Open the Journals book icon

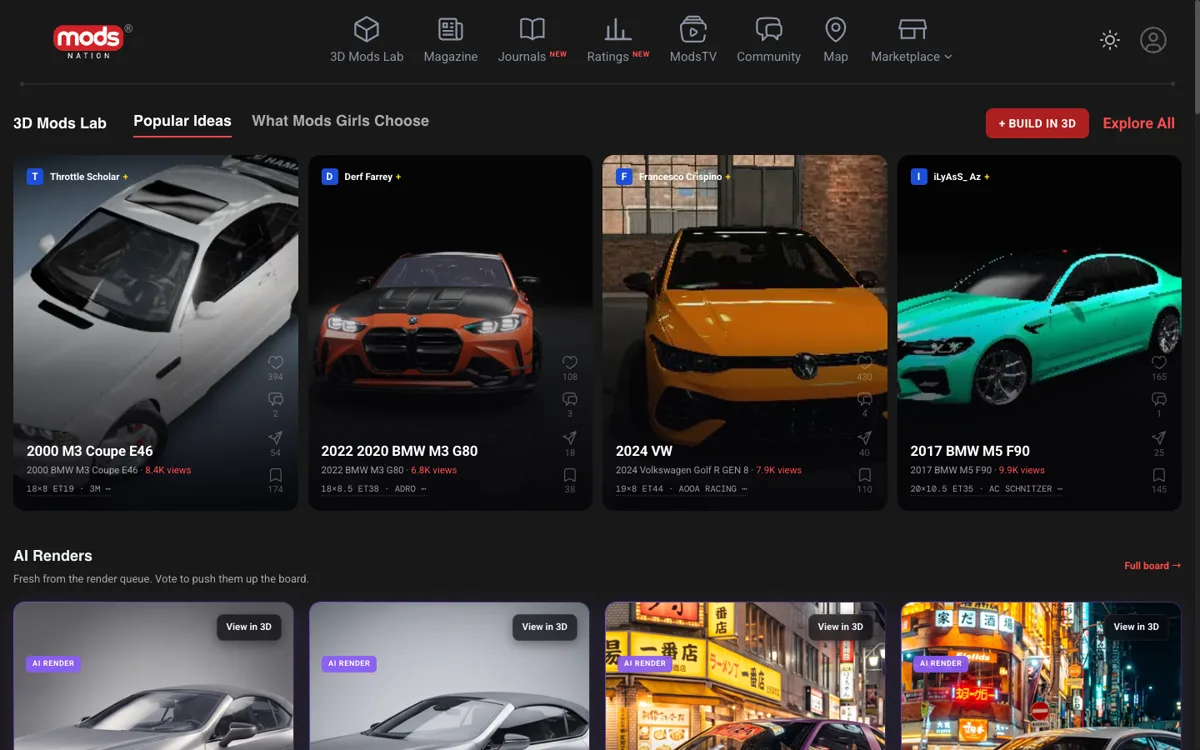click(x=532, y=29)
